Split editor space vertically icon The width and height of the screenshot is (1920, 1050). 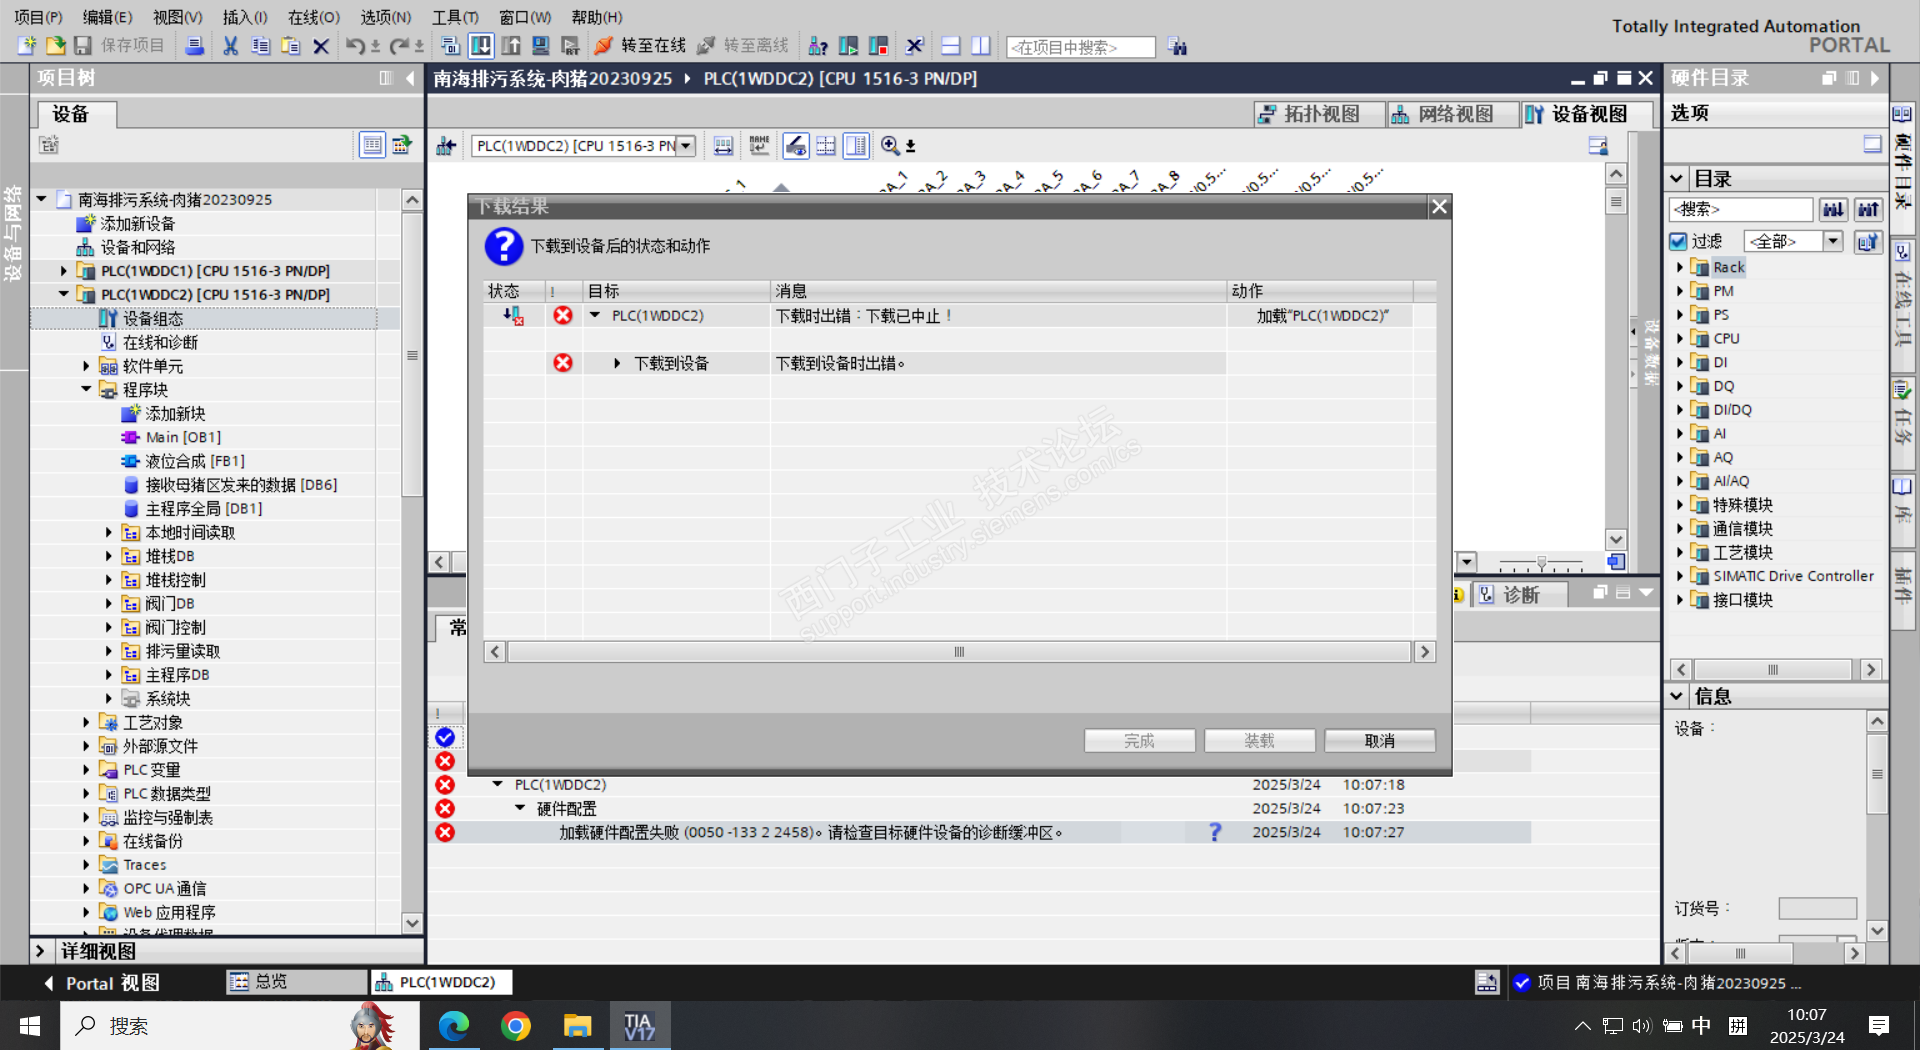point(981,46)
